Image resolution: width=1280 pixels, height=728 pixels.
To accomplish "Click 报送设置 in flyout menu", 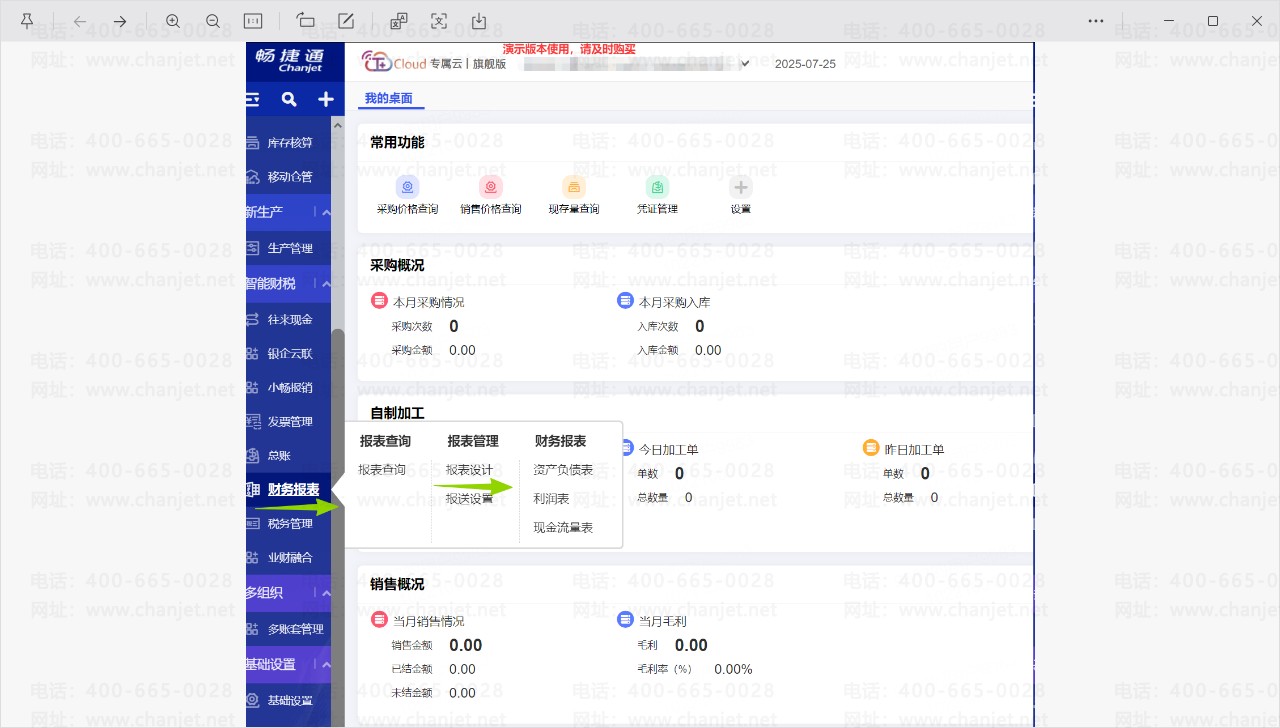I will 469,499.
